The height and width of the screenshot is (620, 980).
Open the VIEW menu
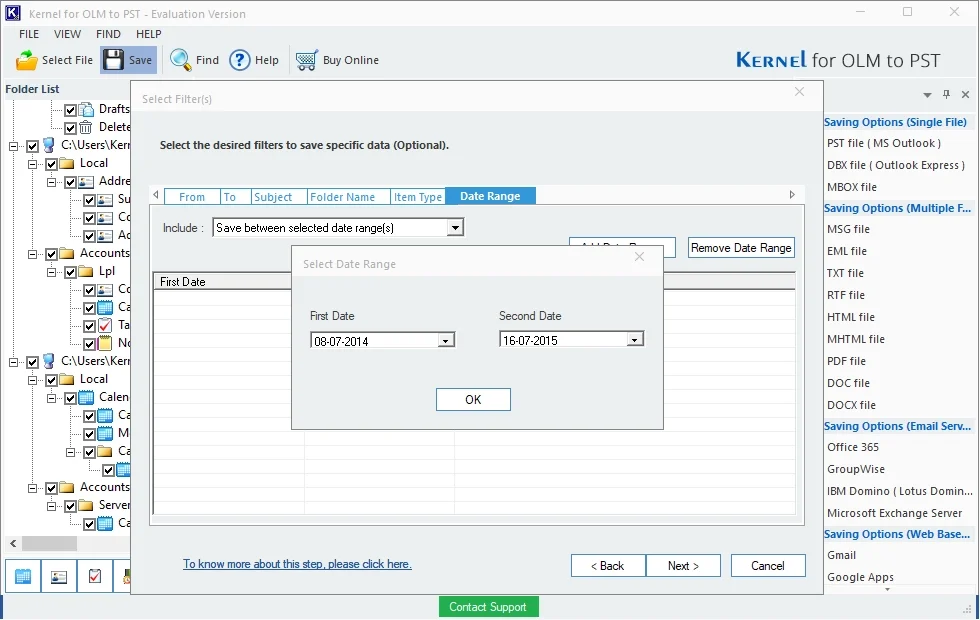click(x=67, y=34)
